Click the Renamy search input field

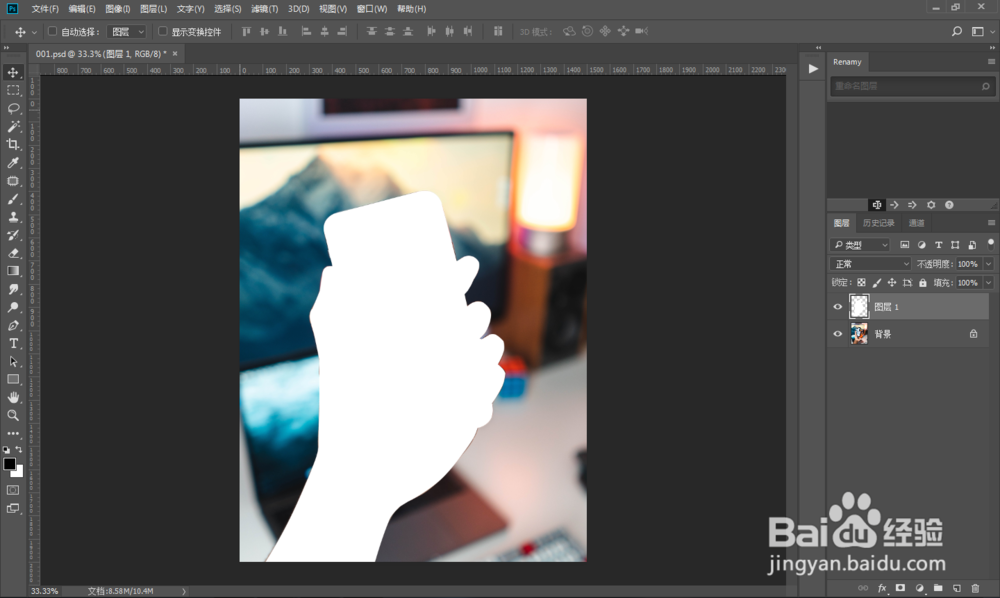(911, 86)
